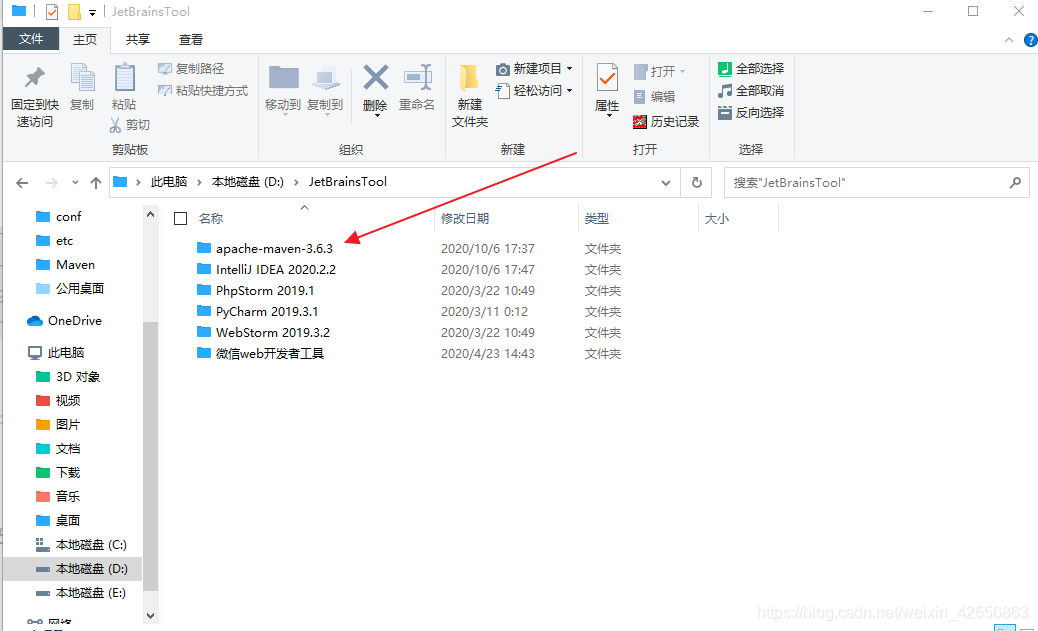Click the Refresh button in address bar
This screenshot has height=631, width=1038.
point(696,182)
